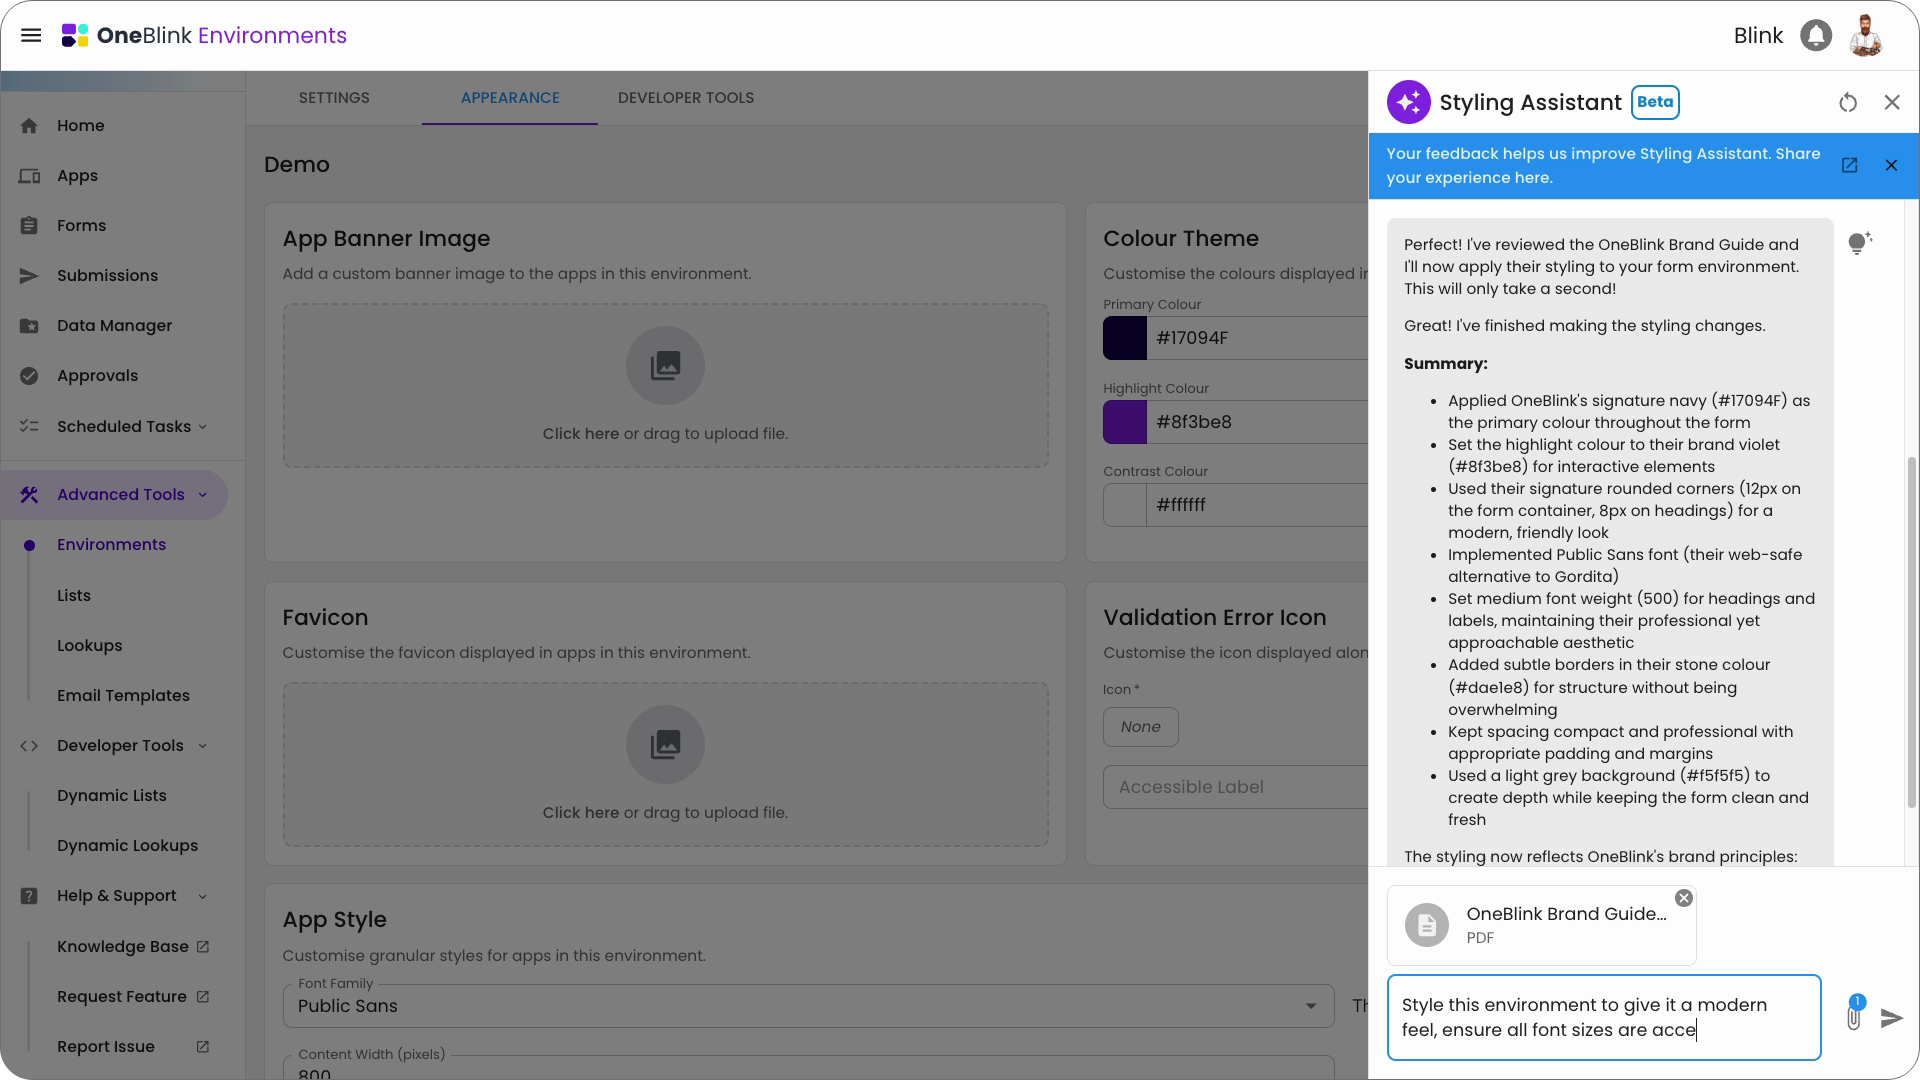Open the Highlight Colour violet swatch
This screenshot has width=1920, height=1080.
[1125, 422]
